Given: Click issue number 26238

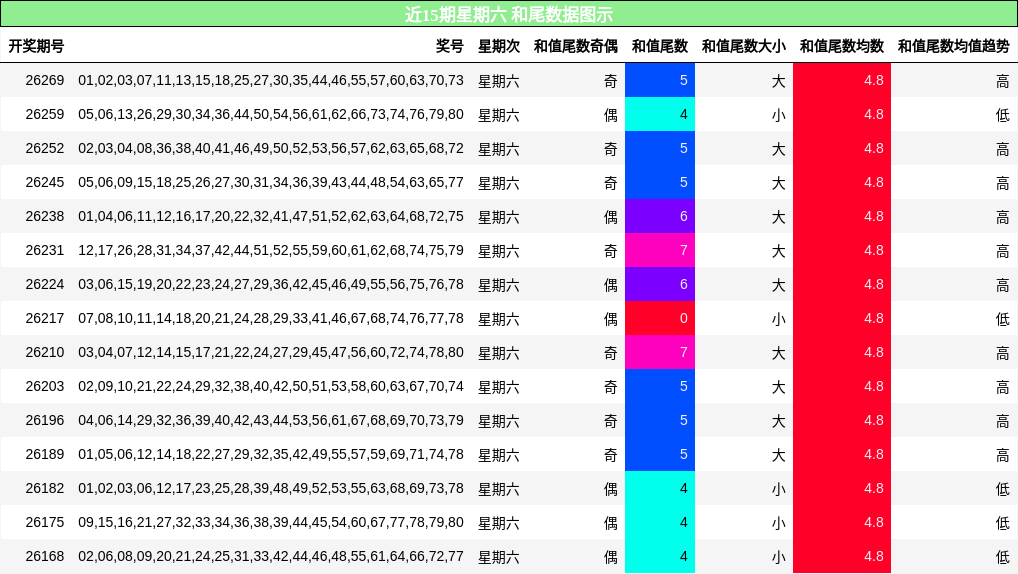Looking at the screenshot, I should (x=45, y=216).
